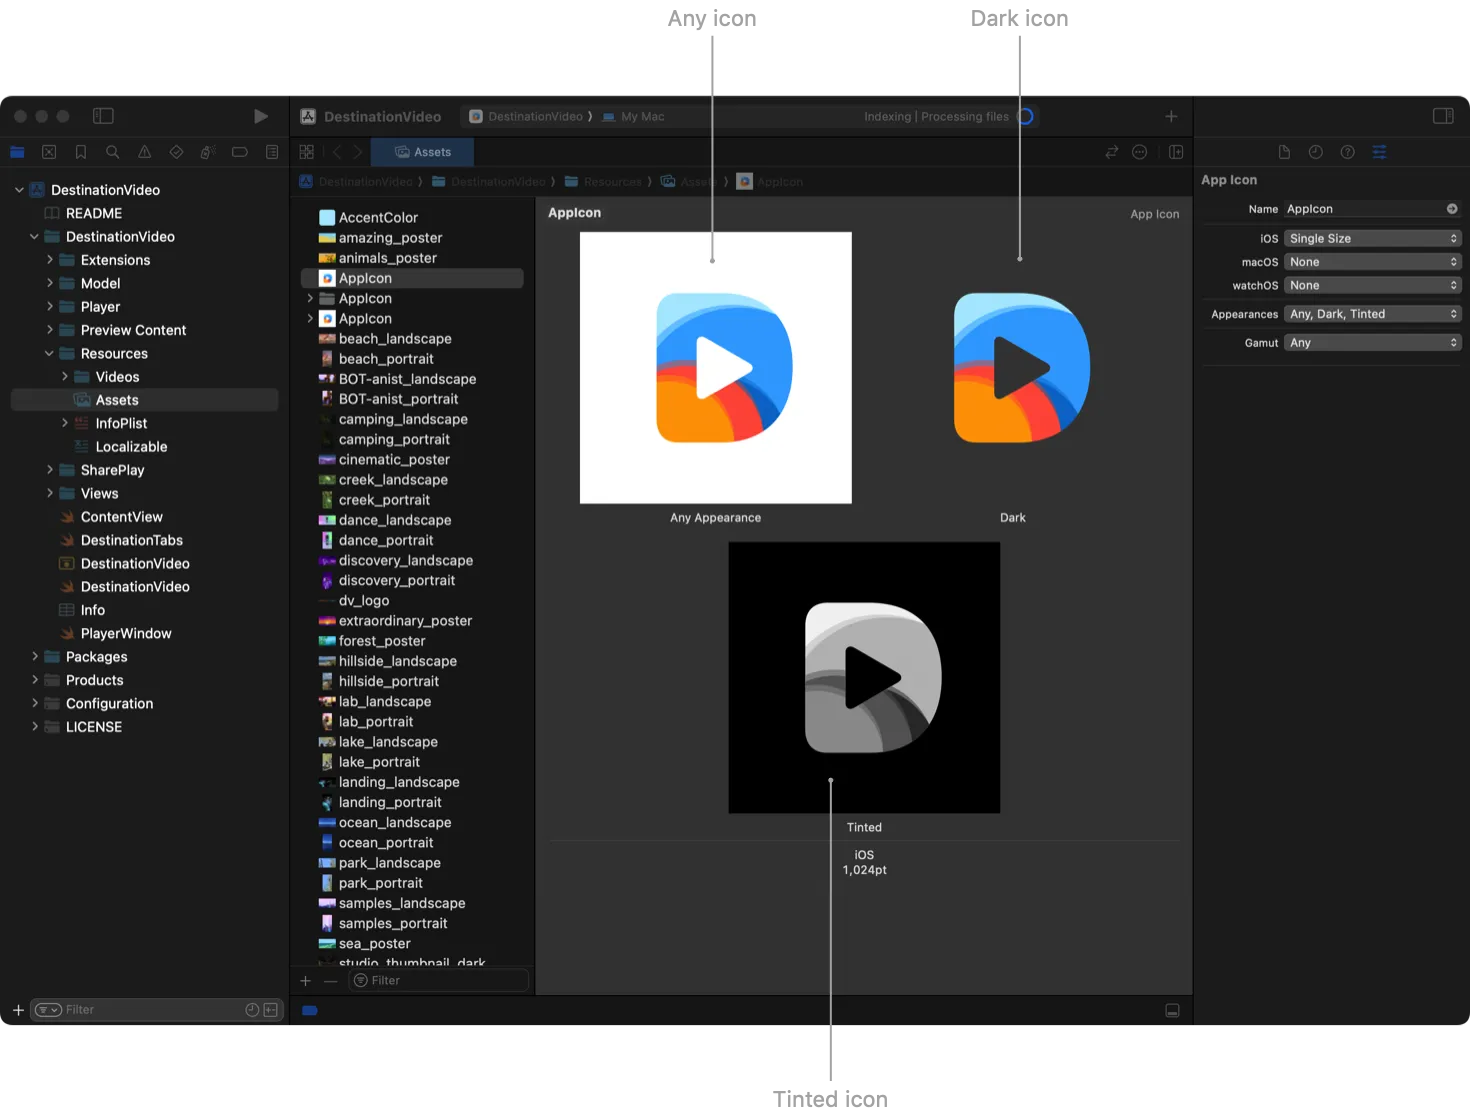Open the Issue navigator warning icon

[145, 152]
